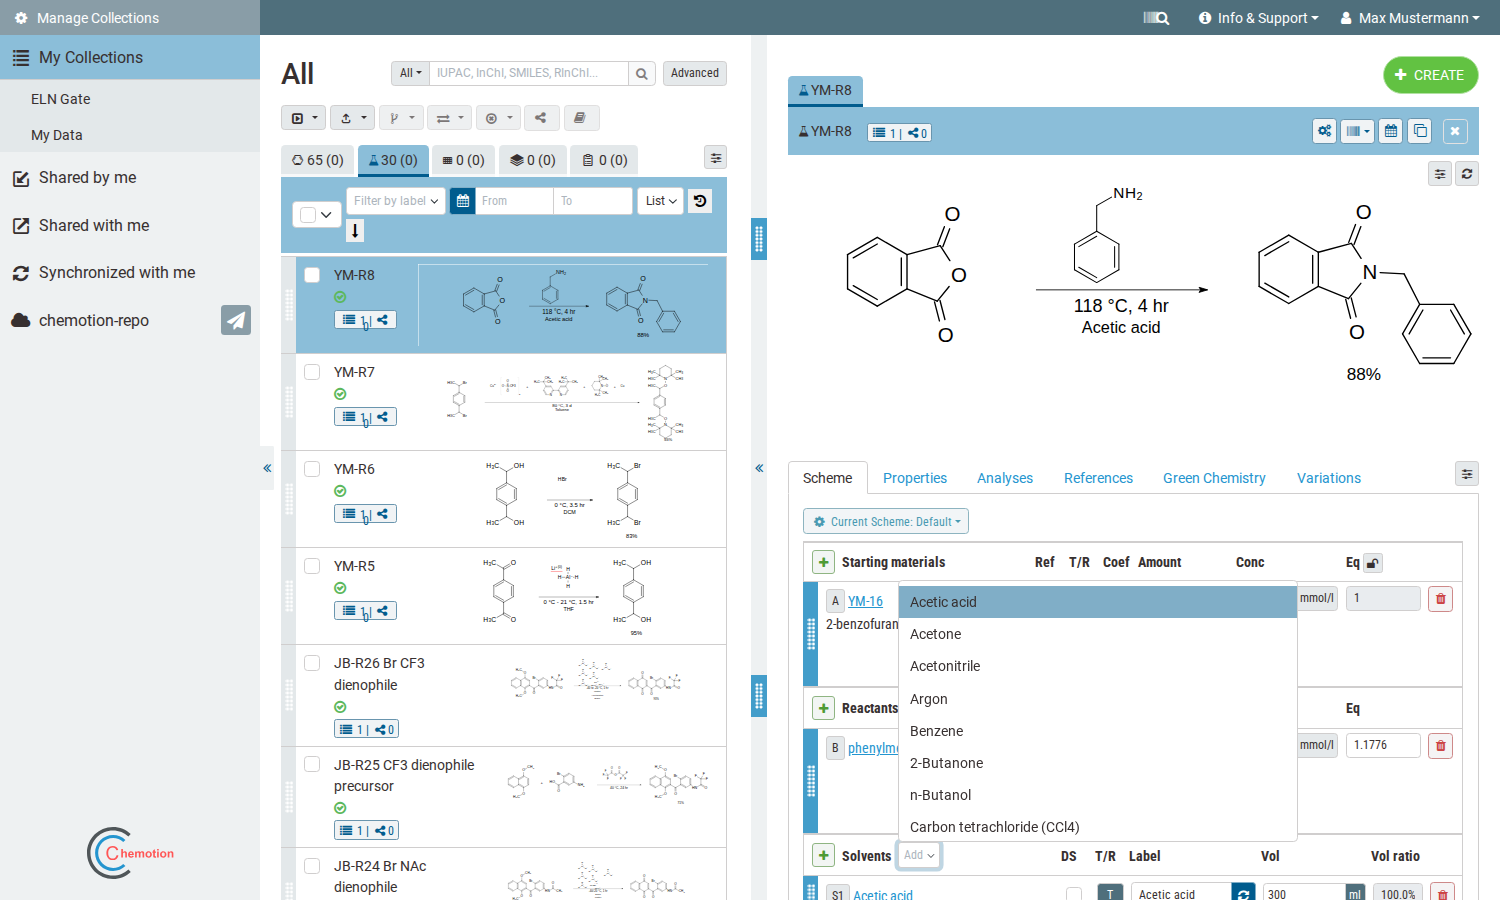
Task: Click the calendar icon in the YM-R8 header
Action: coord(1391,131)
